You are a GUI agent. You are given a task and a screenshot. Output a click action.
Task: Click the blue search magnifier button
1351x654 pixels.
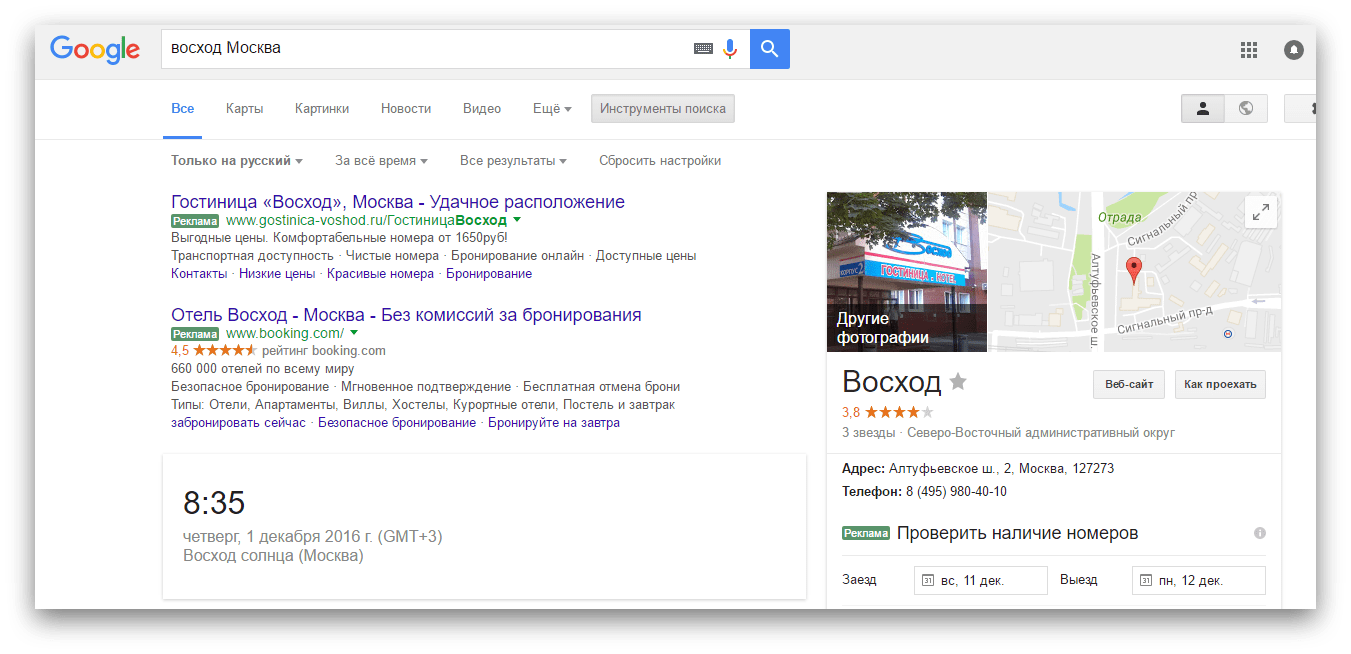[769, 49]
